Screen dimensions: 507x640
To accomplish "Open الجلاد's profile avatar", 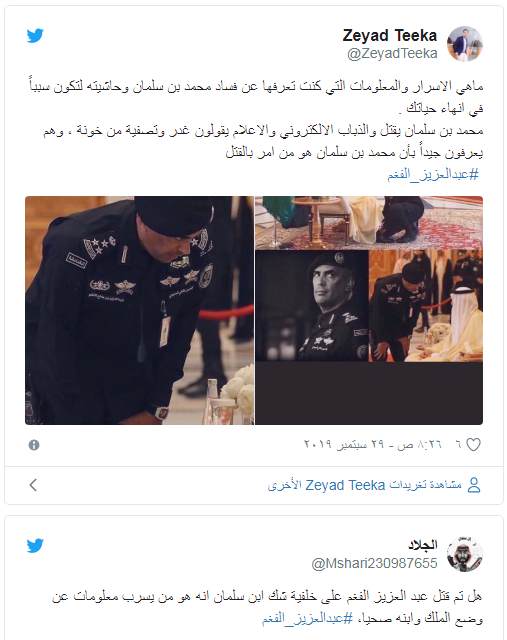I will pyautogui.click(x=465, y=554).
